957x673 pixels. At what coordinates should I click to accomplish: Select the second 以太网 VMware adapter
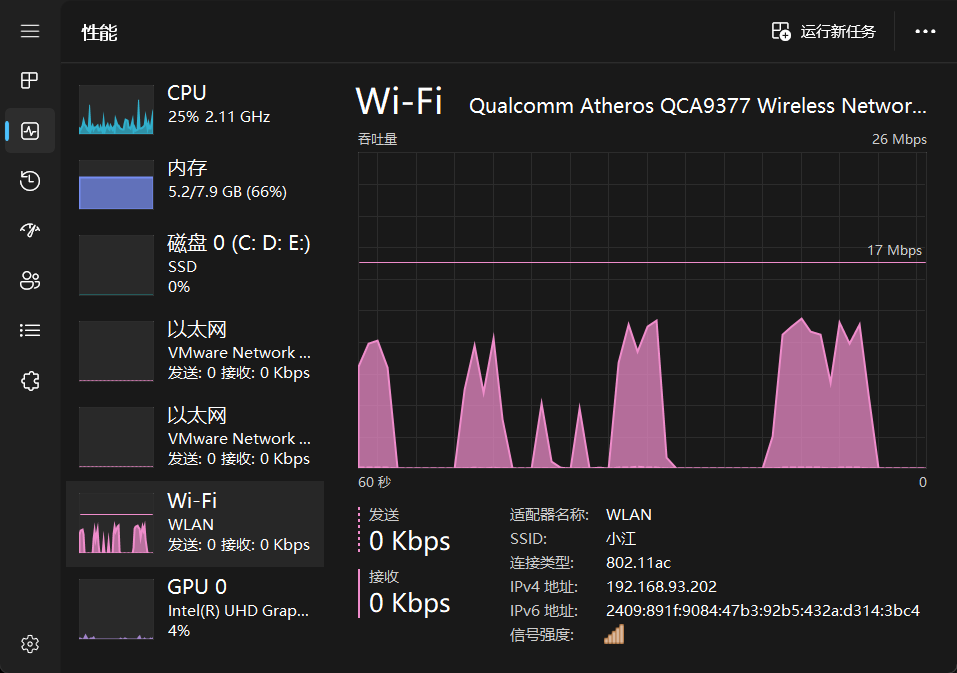click(x=195, y=437)
